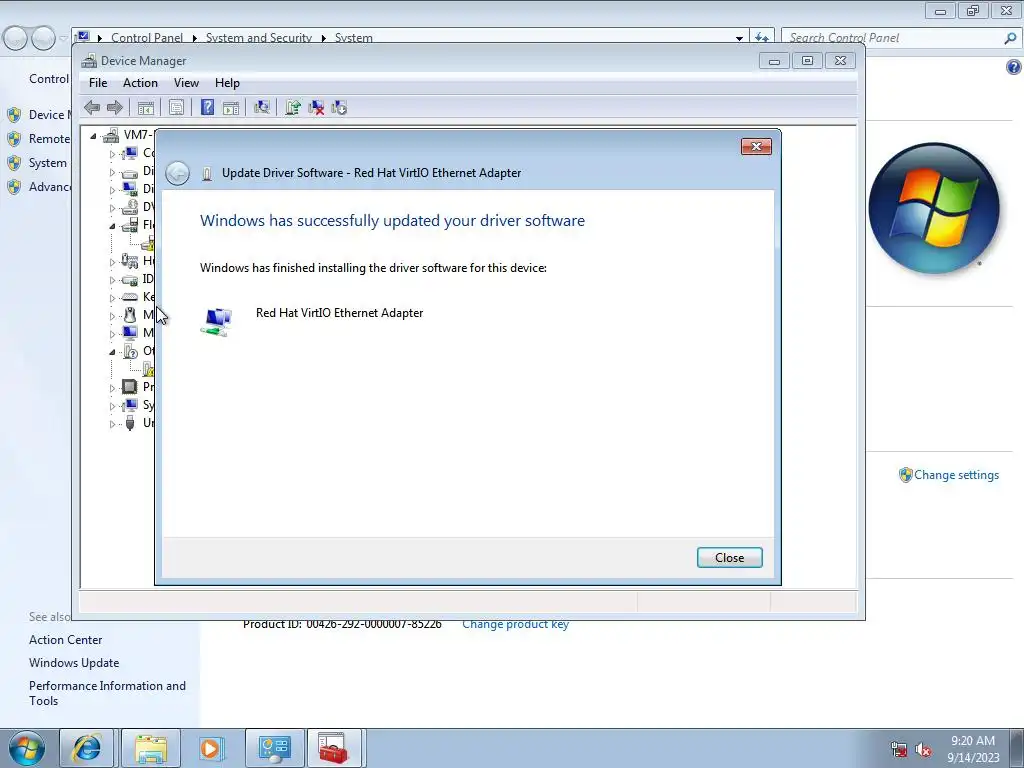Click the blue Help question-mark toolbar icon
The width and height of the screenshot is (1024, 768).
207,108
